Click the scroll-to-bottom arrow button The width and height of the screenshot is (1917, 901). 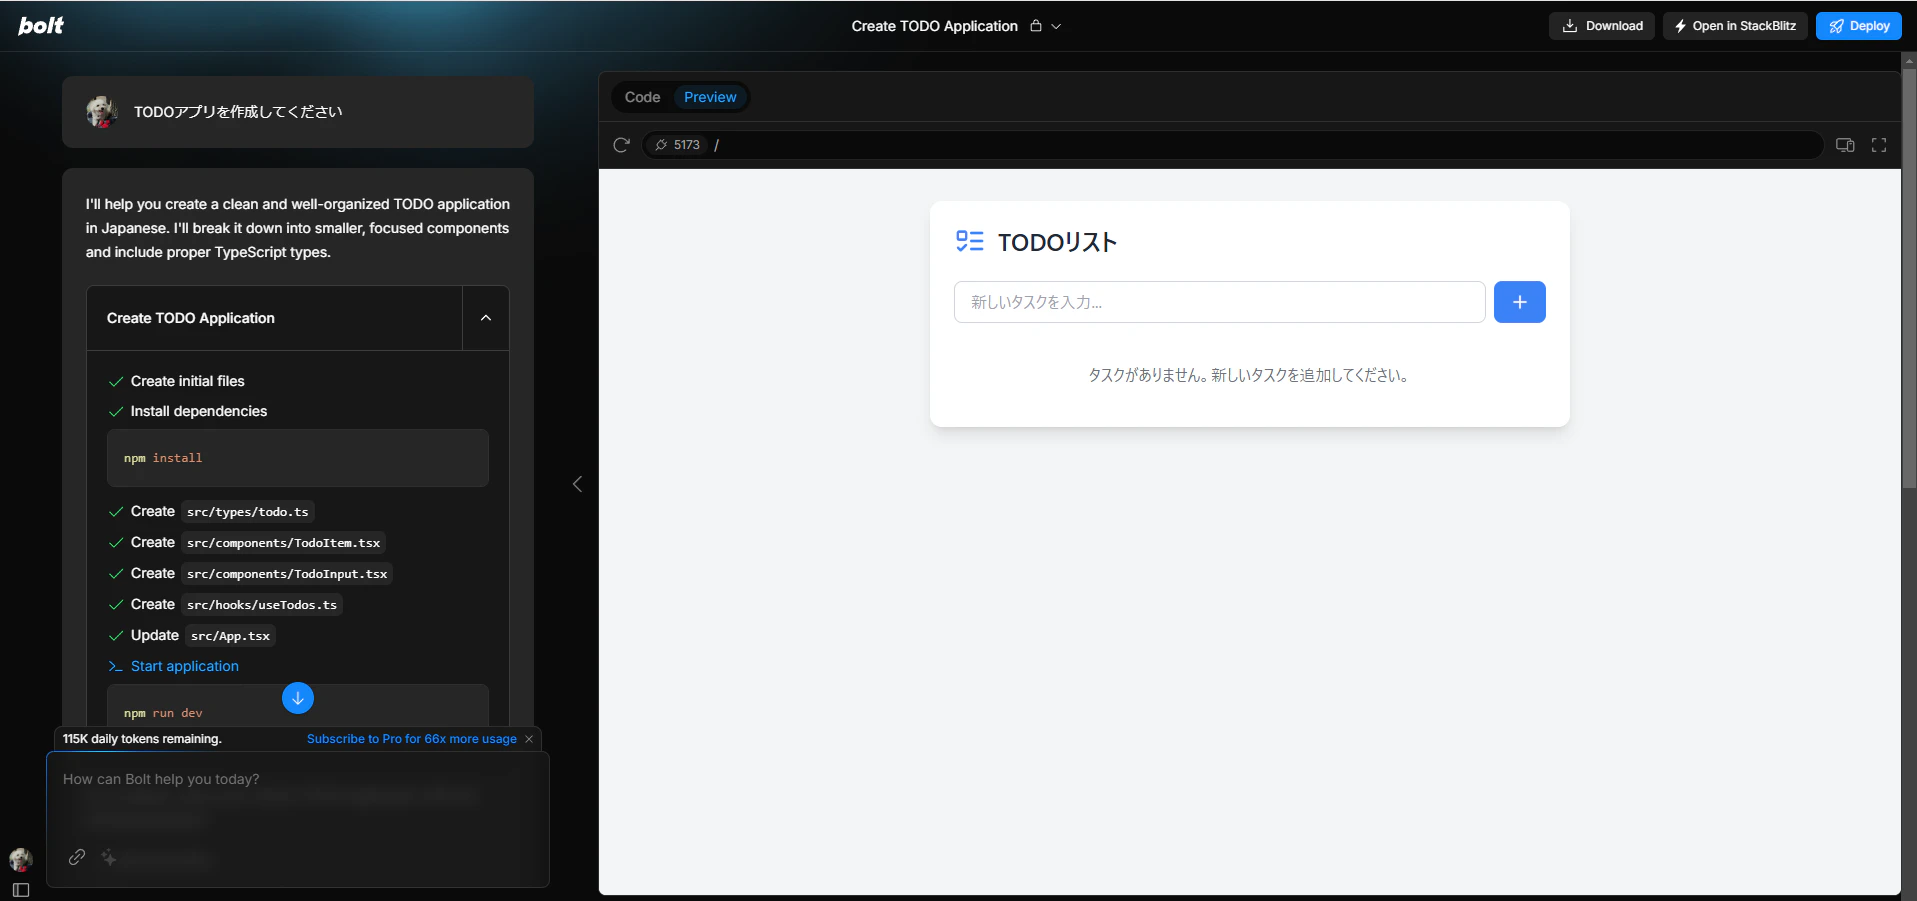(298, 698)
